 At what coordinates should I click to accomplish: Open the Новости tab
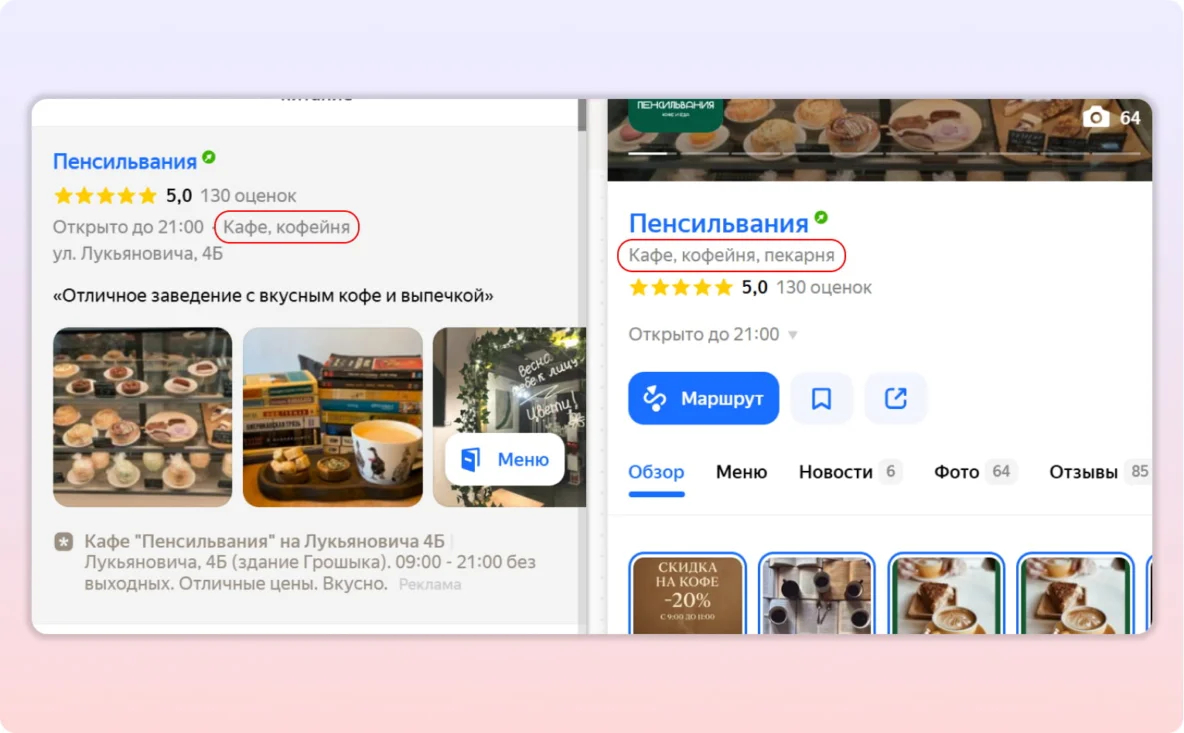click(836, 472)
